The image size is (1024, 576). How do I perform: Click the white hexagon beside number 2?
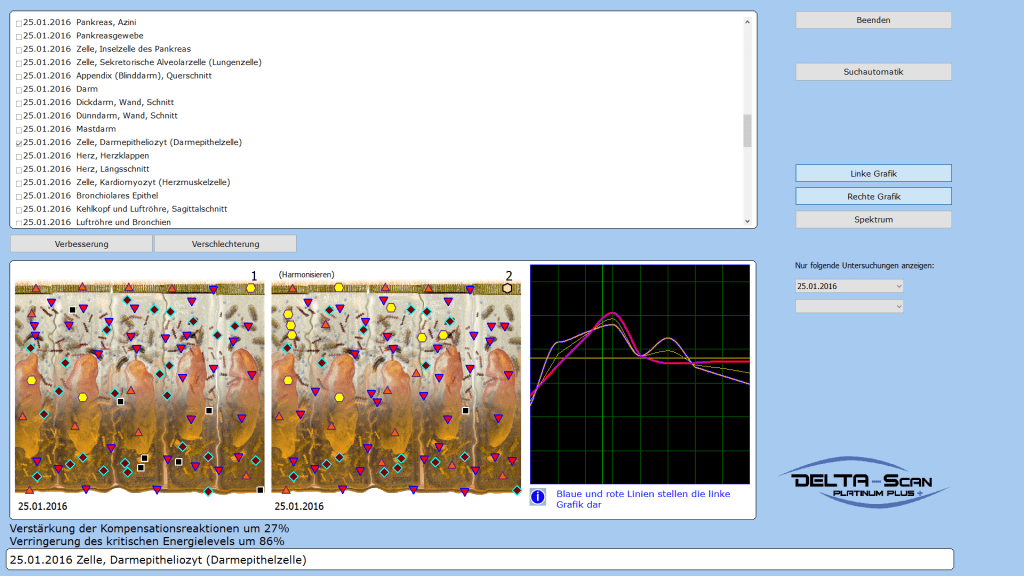click(x=508, y=288)
